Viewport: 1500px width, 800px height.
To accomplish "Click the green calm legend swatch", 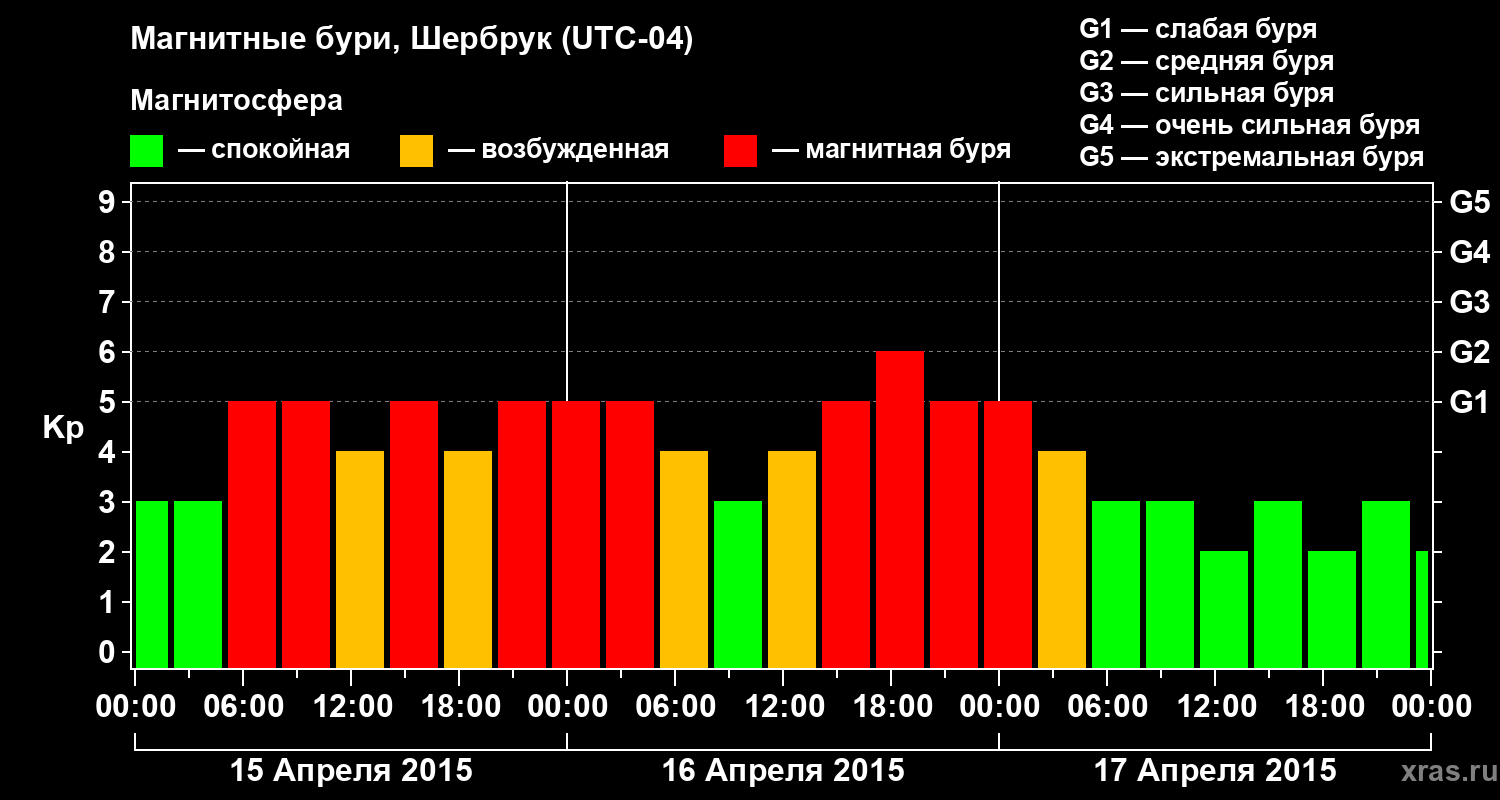I will 147,151.
